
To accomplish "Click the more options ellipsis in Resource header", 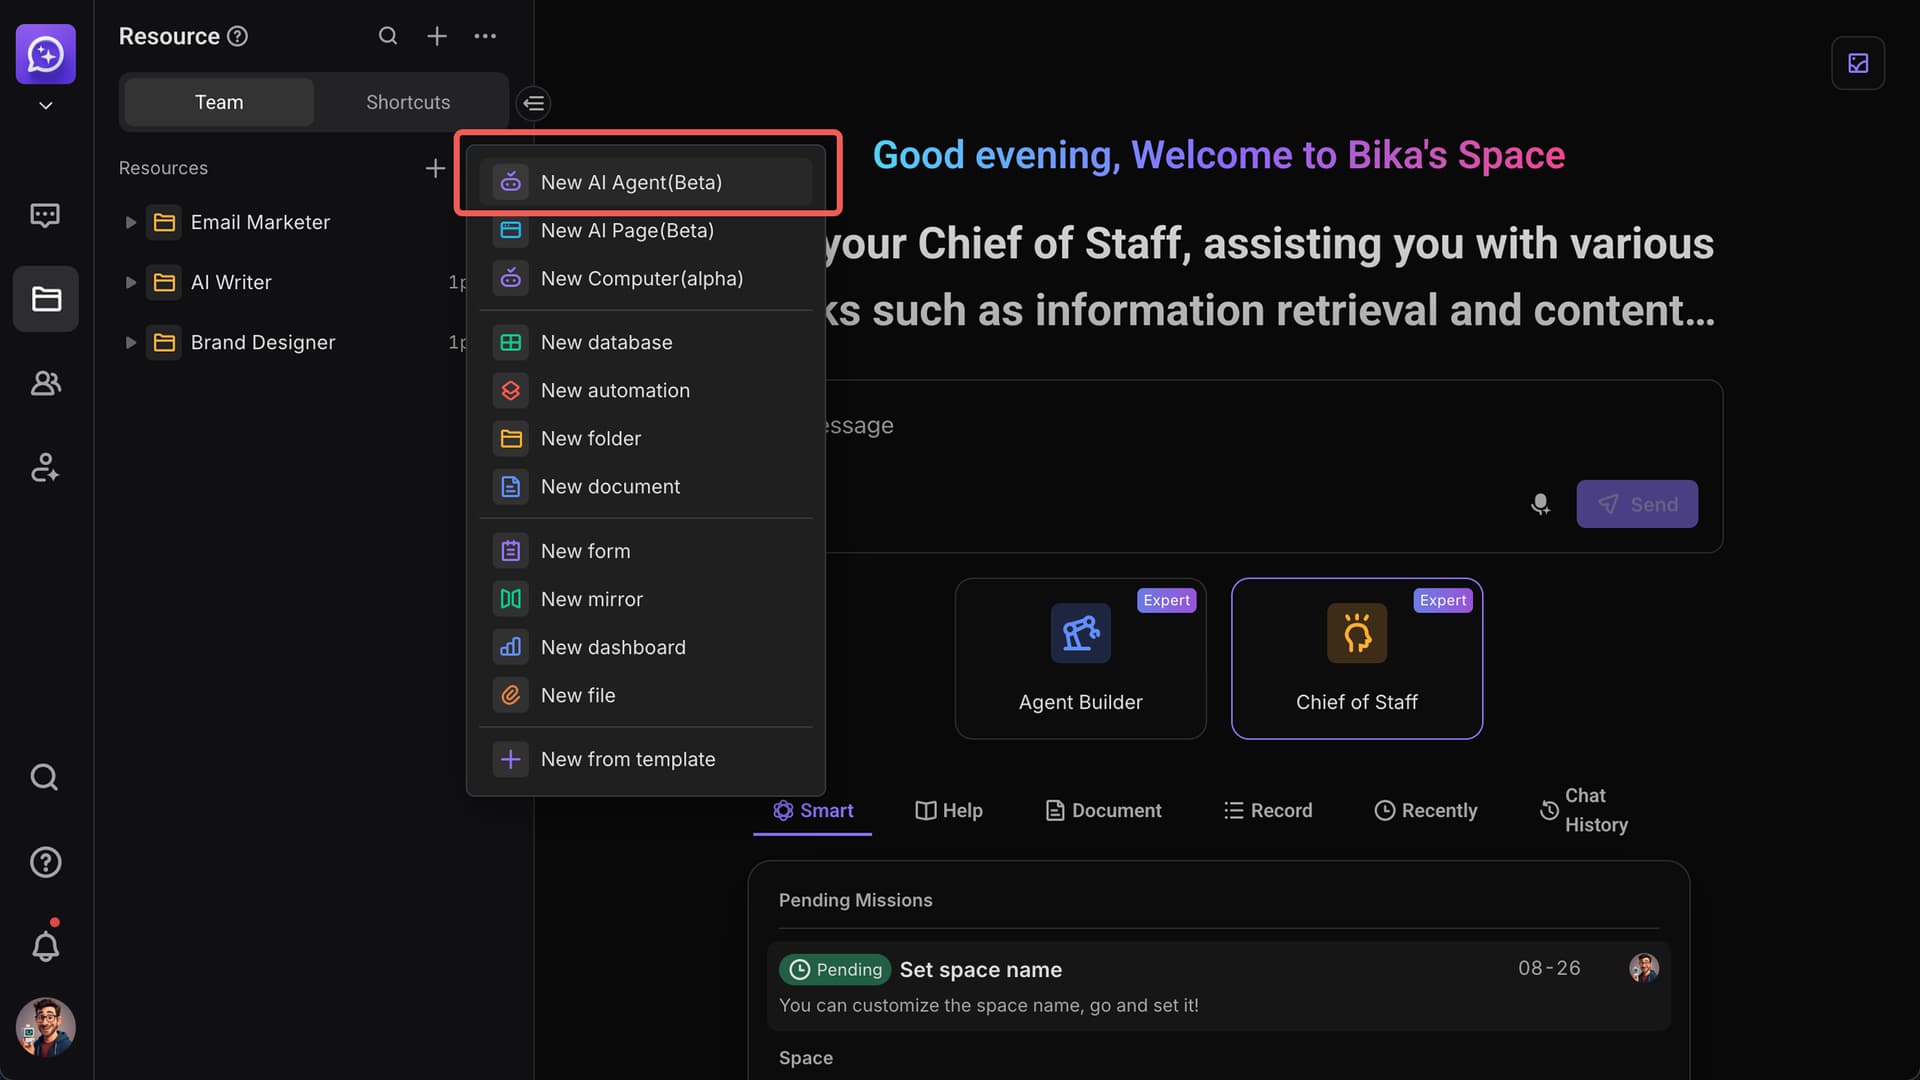I will click(485, 36).
